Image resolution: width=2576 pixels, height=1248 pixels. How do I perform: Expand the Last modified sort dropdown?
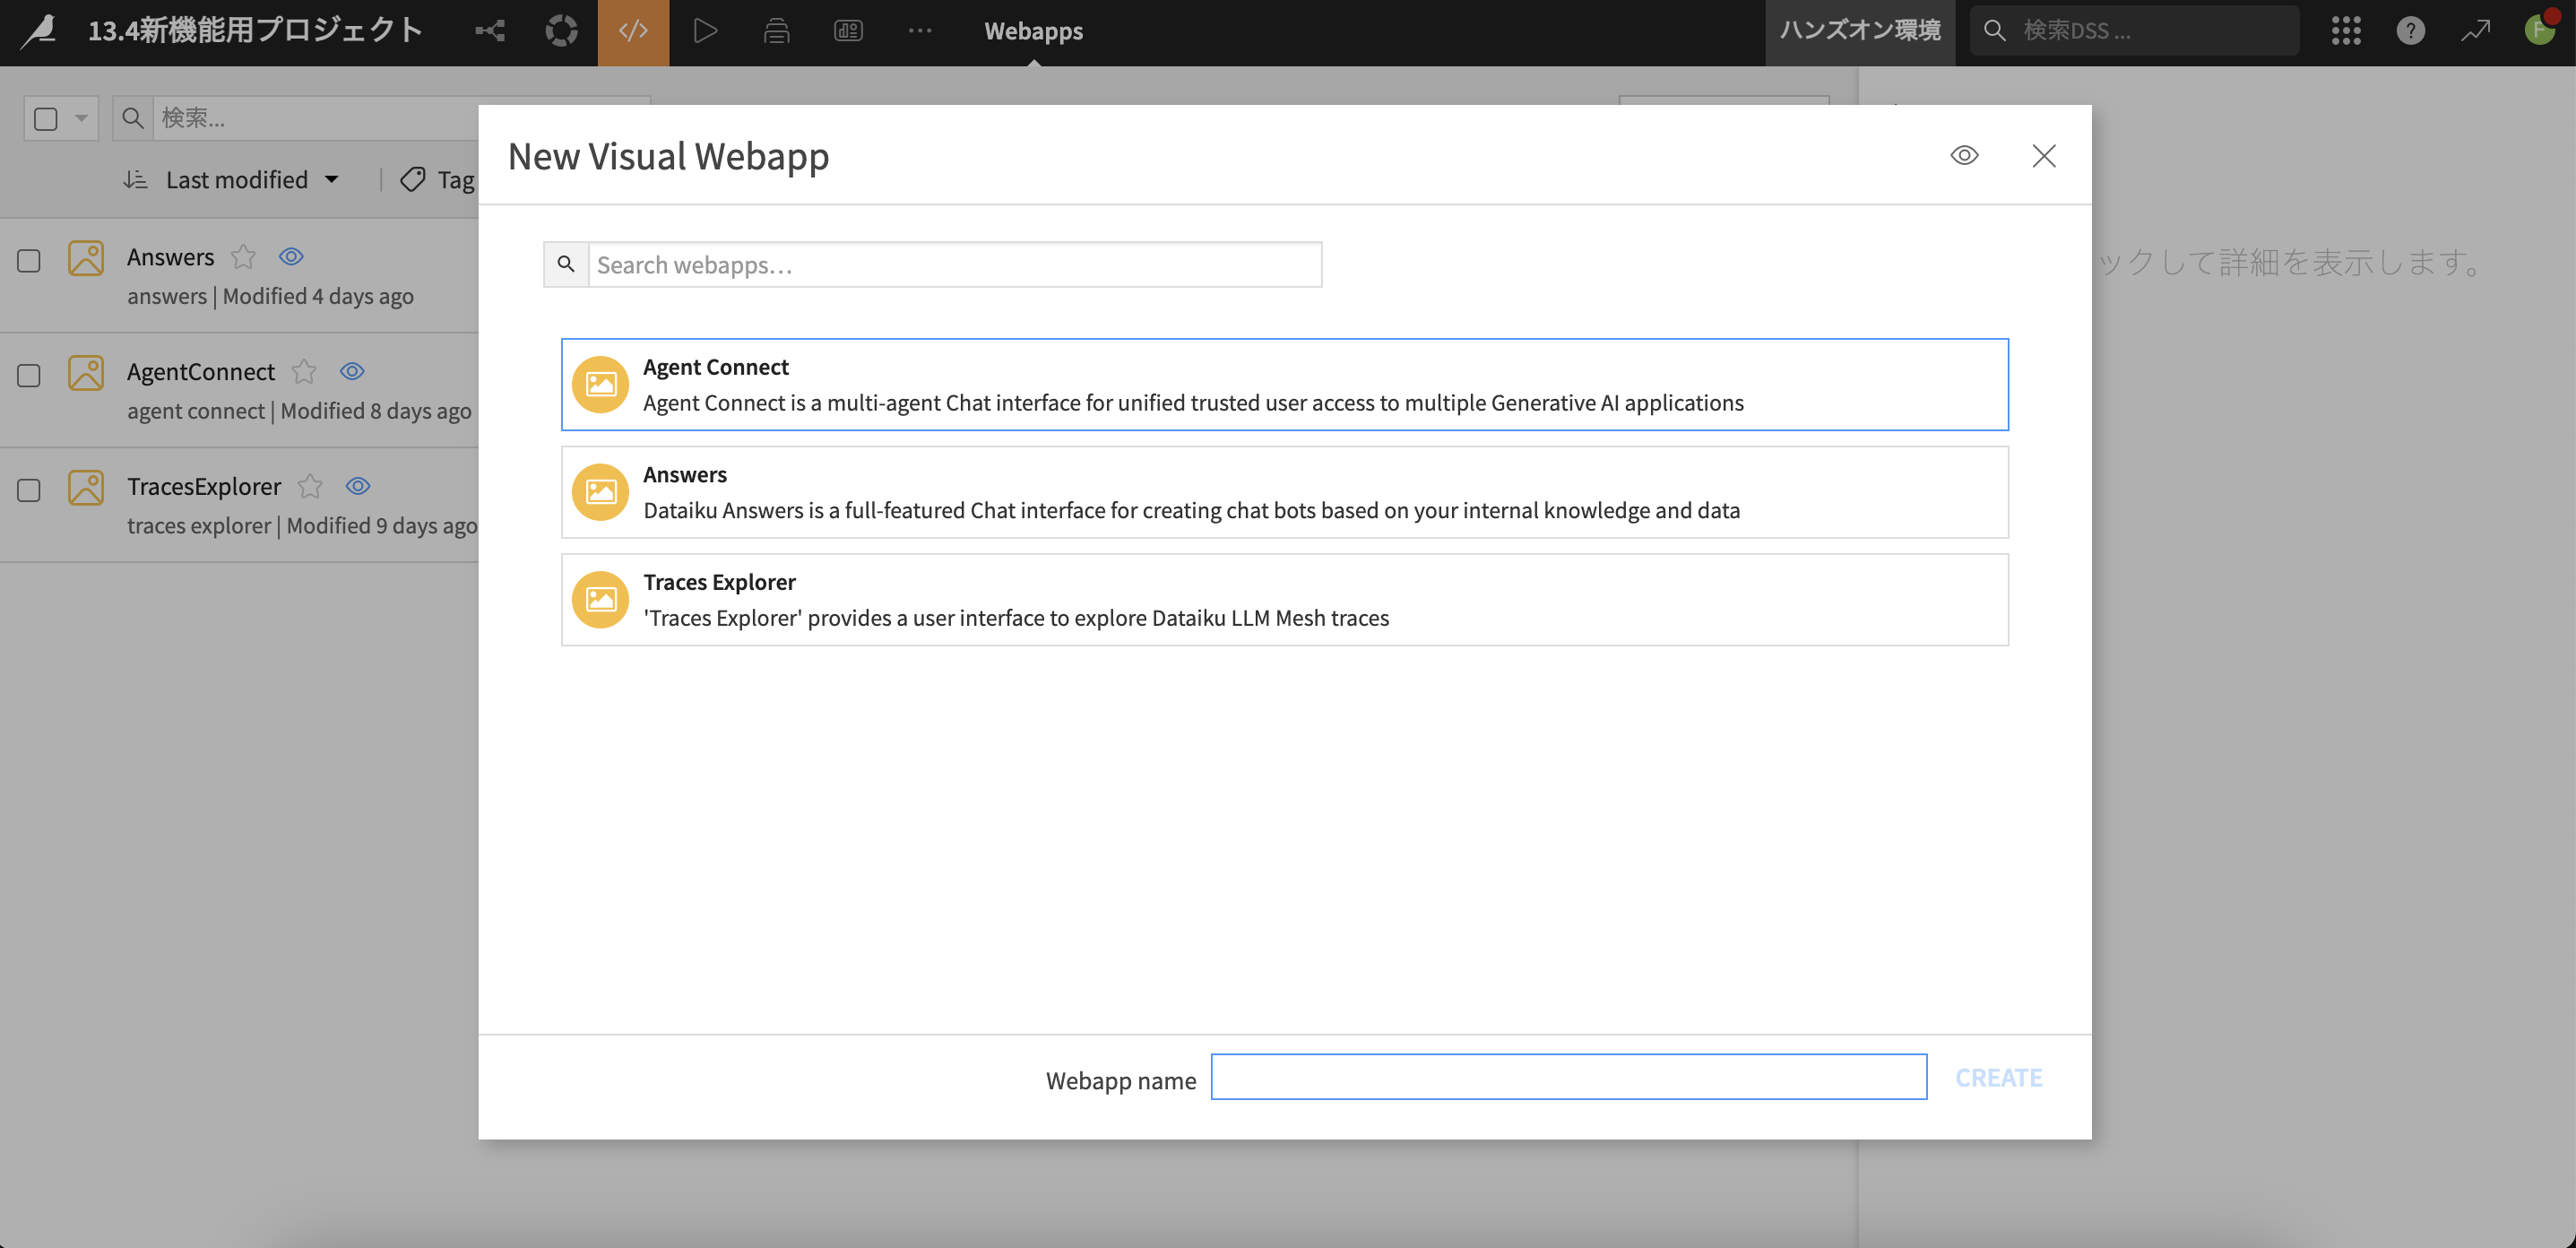click(250, 180)
